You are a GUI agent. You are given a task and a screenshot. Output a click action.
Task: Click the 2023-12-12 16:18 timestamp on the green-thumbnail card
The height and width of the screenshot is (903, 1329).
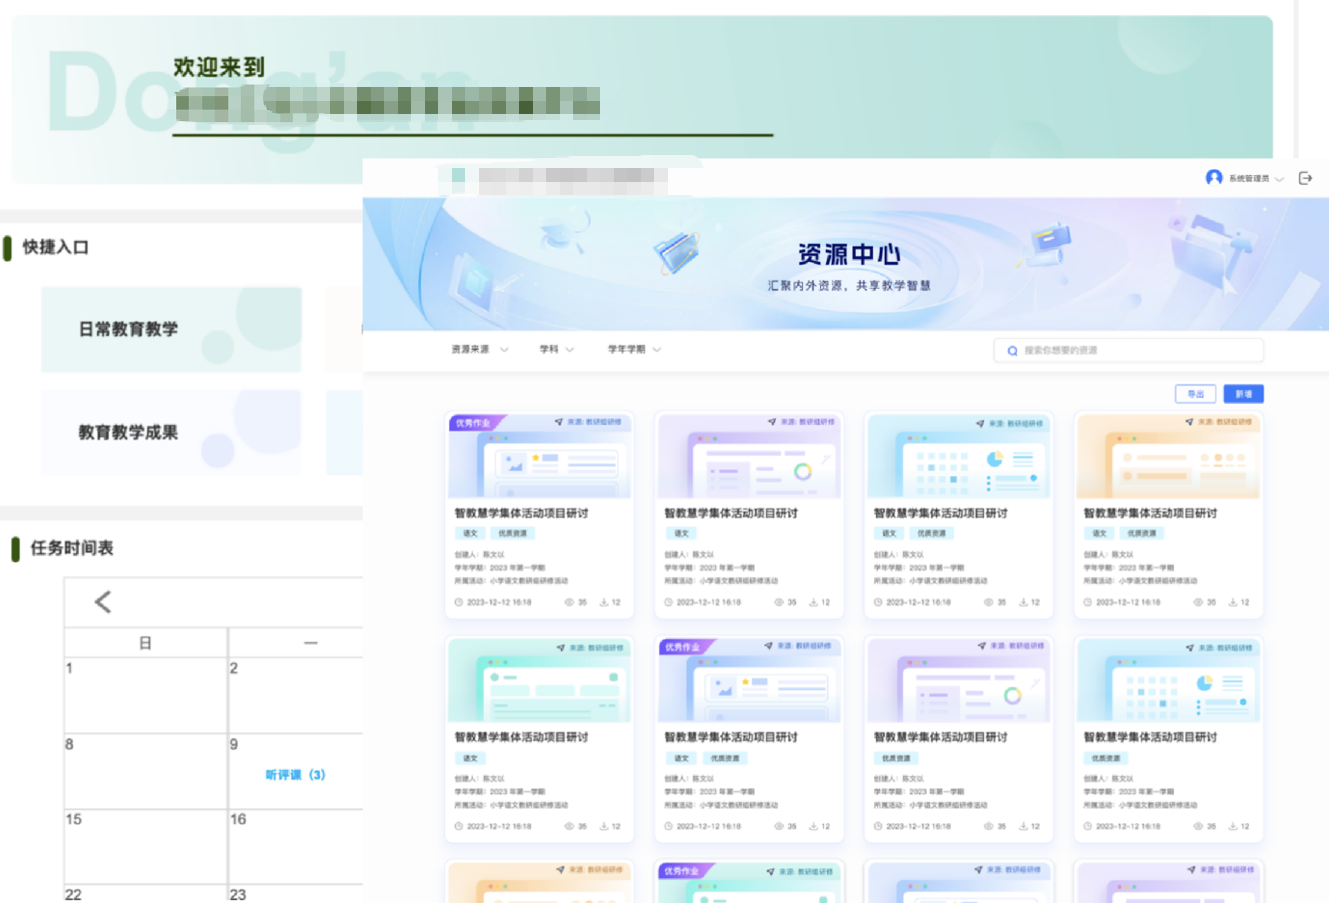(x=499, y=826)
